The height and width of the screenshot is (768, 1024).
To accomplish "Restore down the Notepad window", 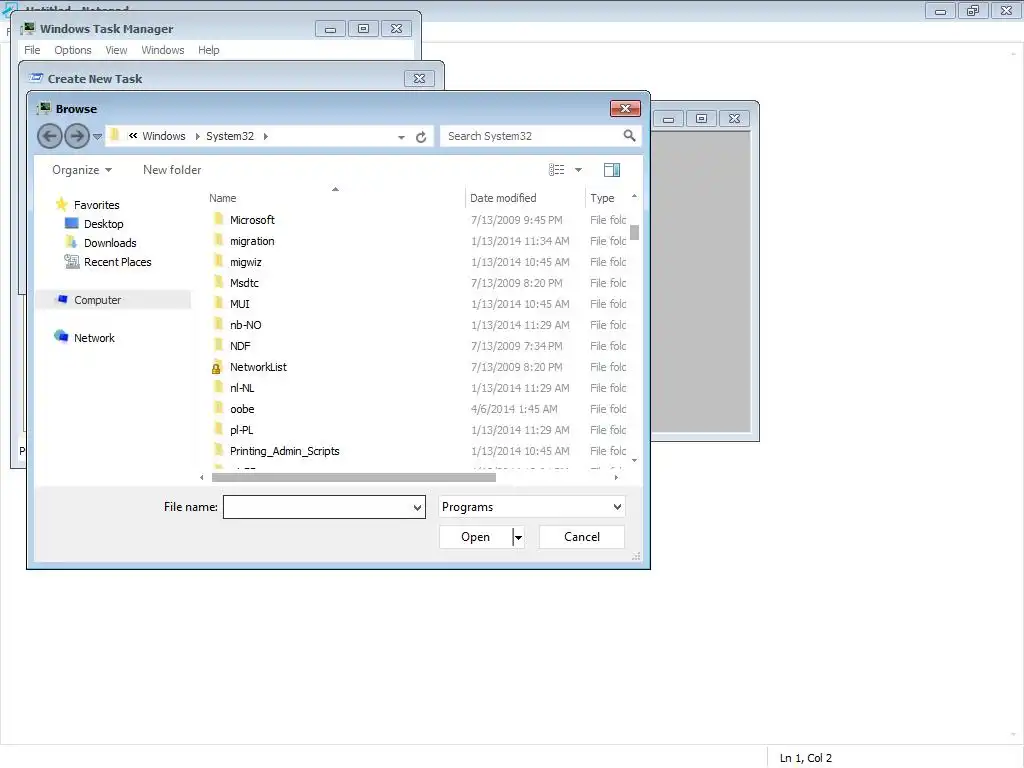I will click(972, 10).
